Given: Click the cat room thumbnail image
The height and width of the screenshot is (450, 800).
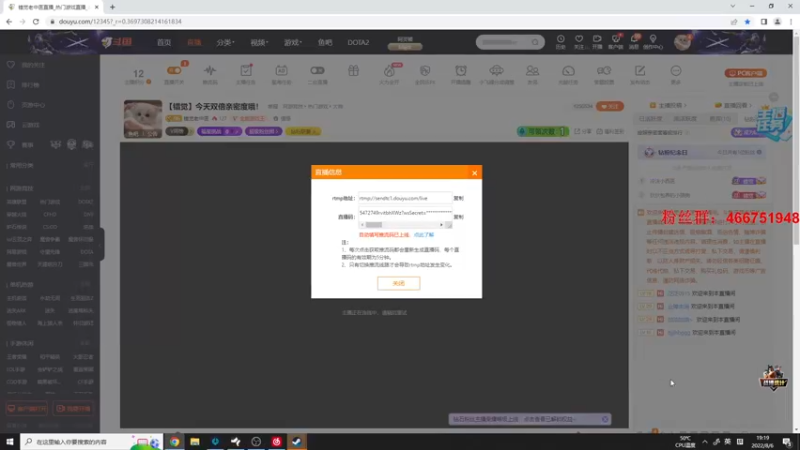Looking at the screenshot, I should coord(143,118).
